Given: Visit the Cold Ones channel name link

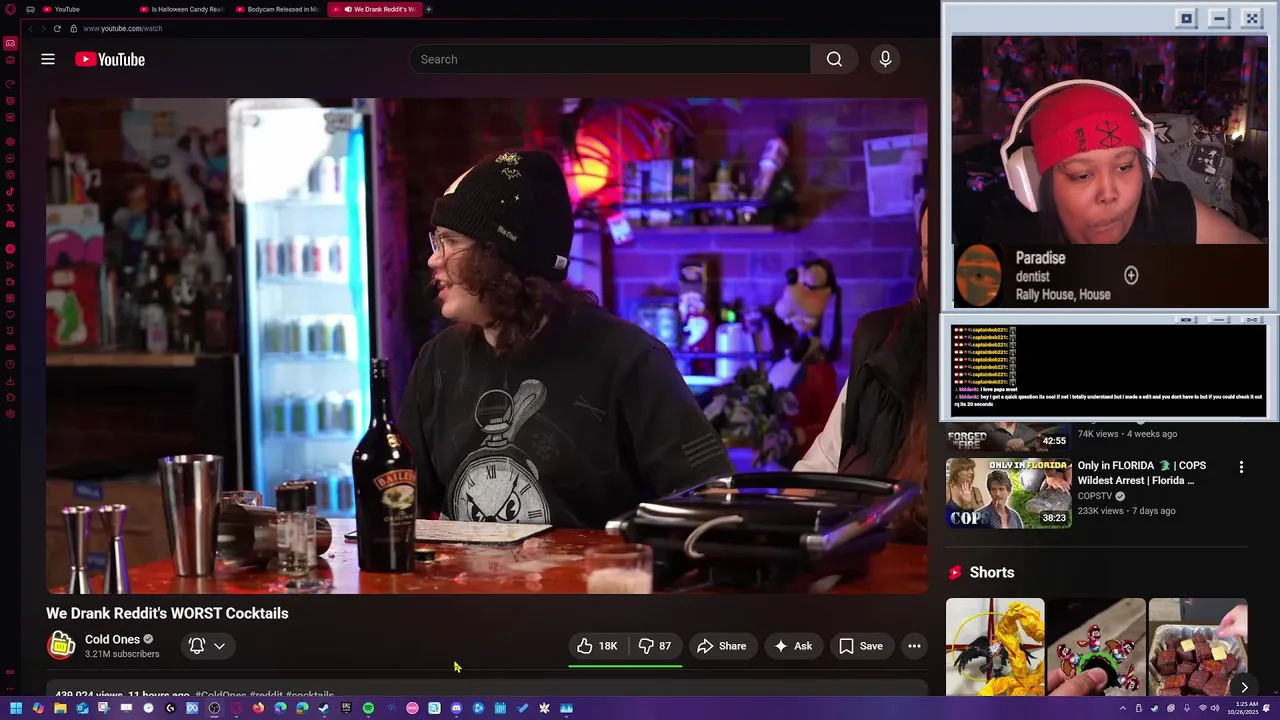Looking at the screenshot, I should point(112,639).
